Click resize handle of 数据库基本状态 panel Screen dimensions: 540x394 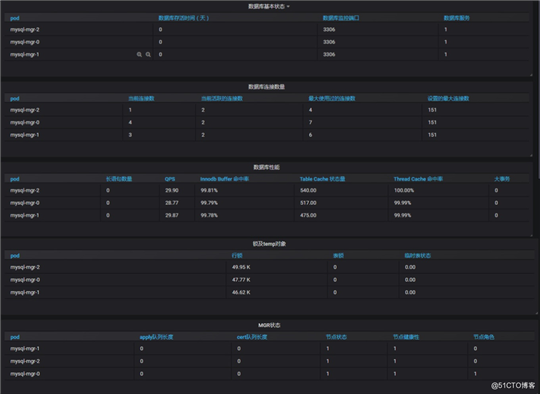[x=531, y=74]
